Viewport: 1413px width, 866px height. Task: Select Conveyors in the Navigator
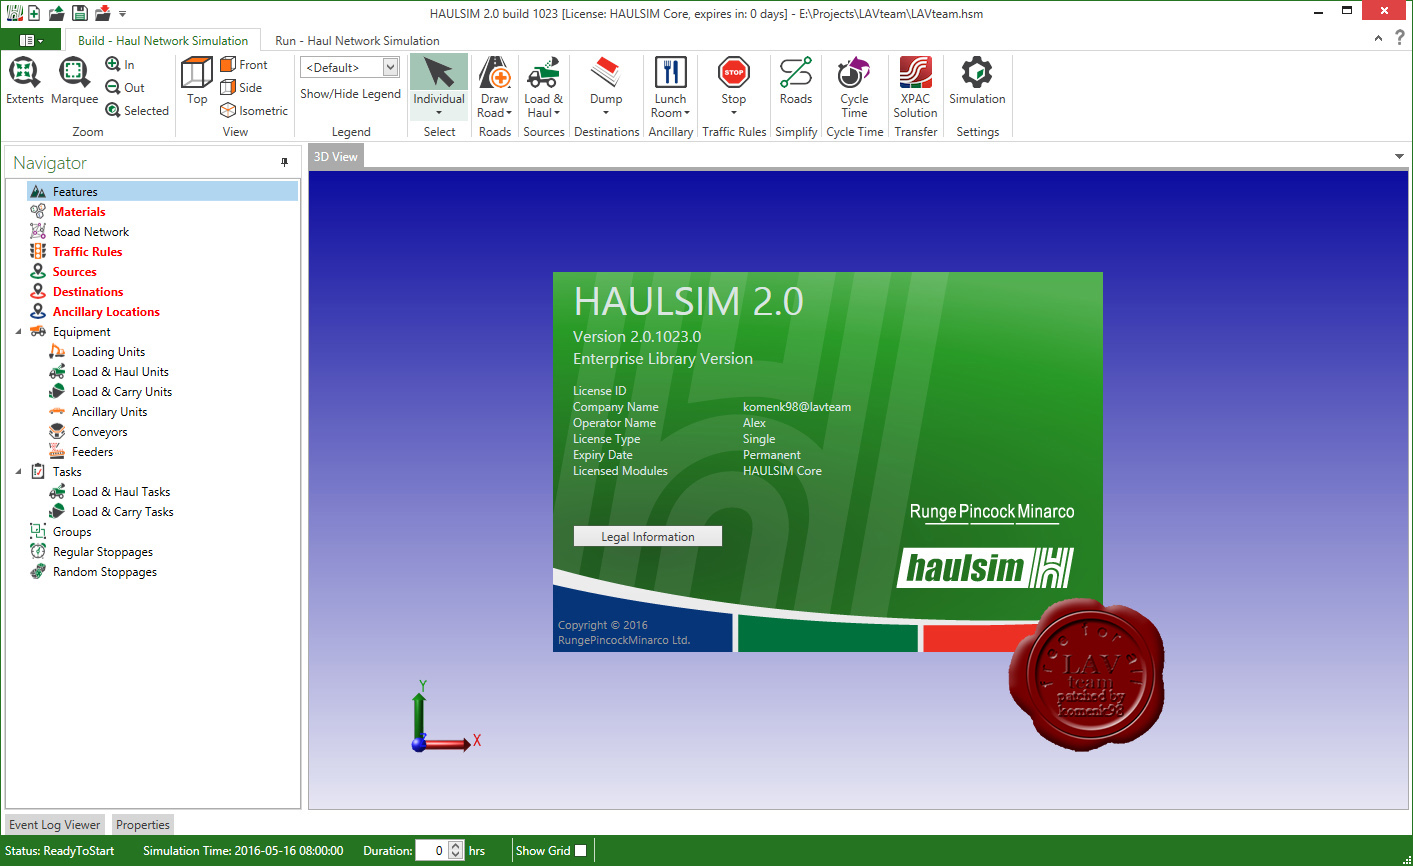(x=99, y=431)
